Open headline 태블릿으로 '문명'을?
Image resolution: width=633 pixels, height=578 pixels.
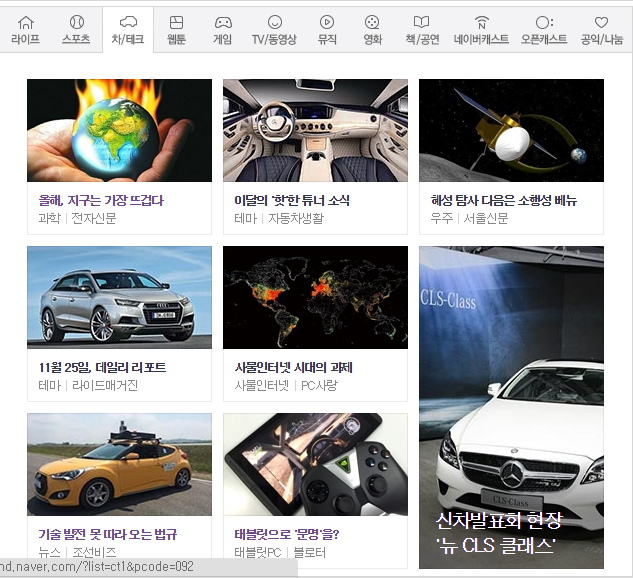point(287,534)
